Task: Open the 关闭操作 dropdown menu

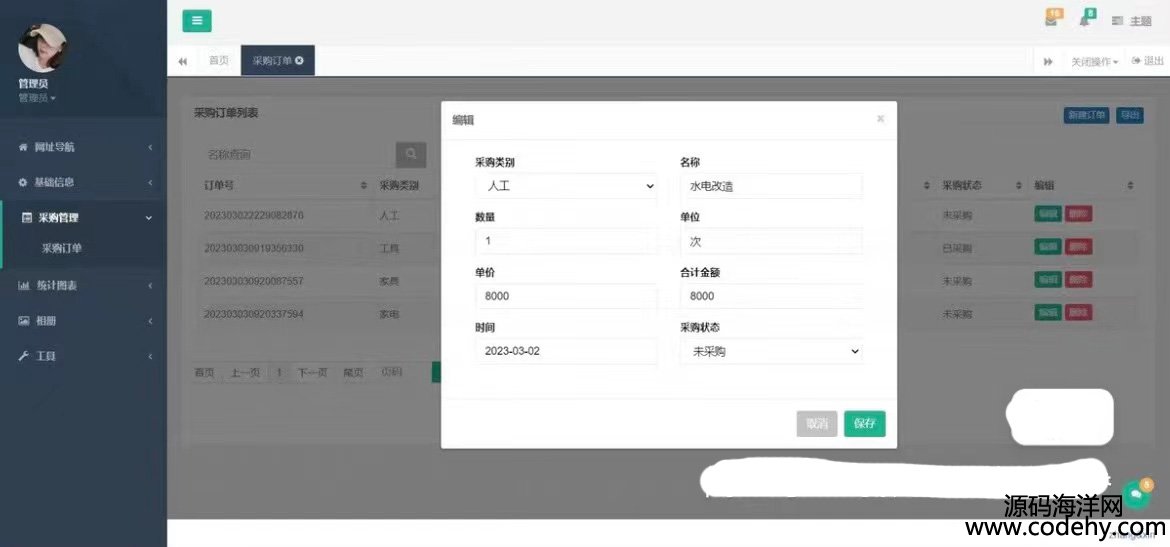Action: pos(1094,62)
